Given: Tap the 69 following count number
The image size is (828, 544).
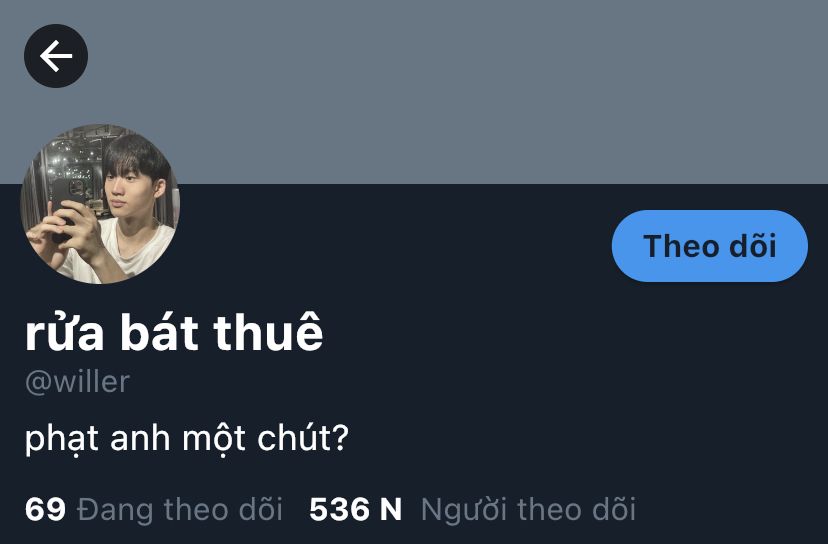Looking at the screenshot, I should 45,509.
